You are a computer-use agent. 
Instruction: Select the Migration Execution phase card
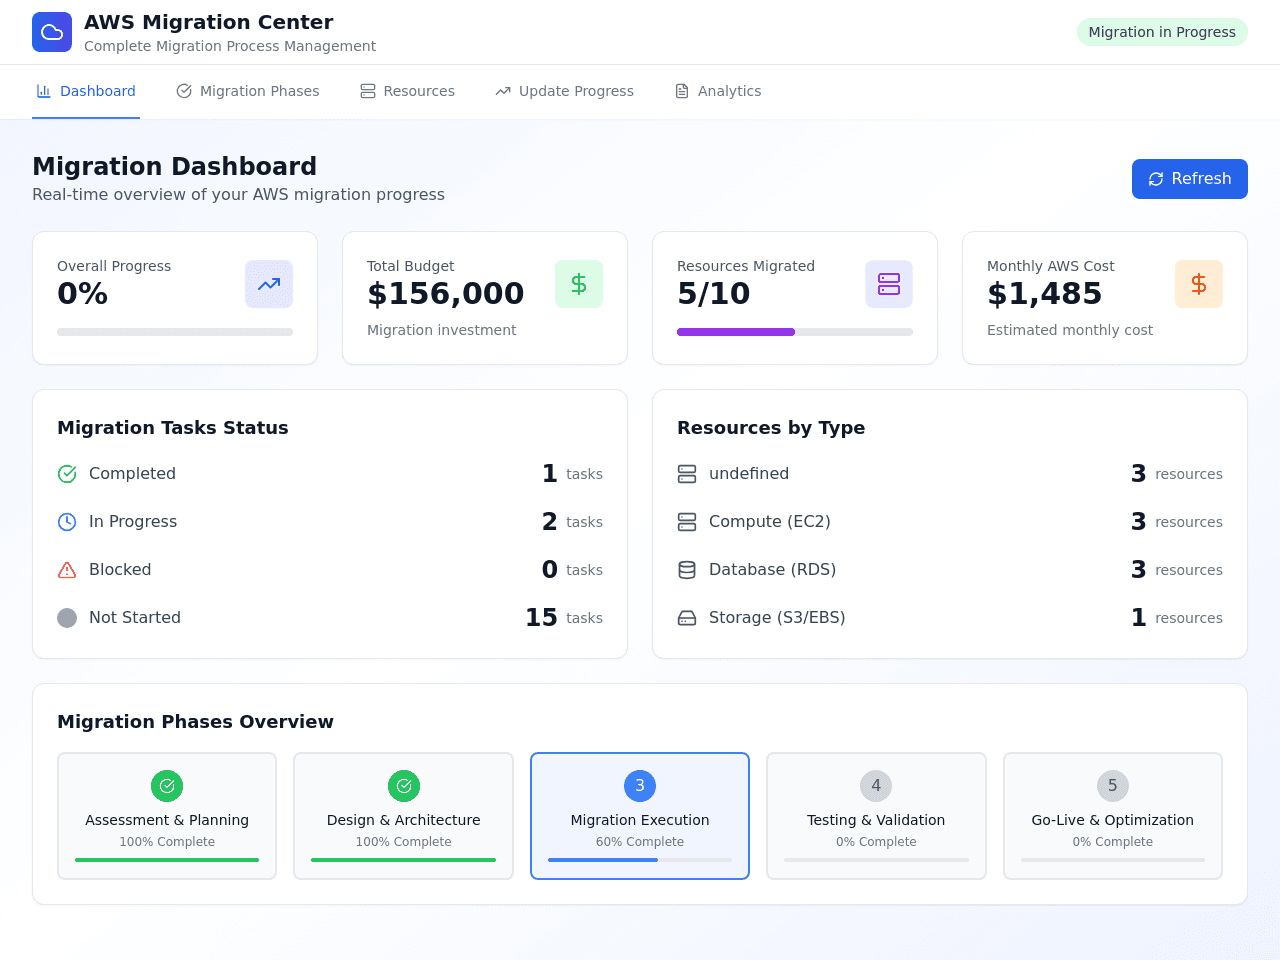coord(640,816)
